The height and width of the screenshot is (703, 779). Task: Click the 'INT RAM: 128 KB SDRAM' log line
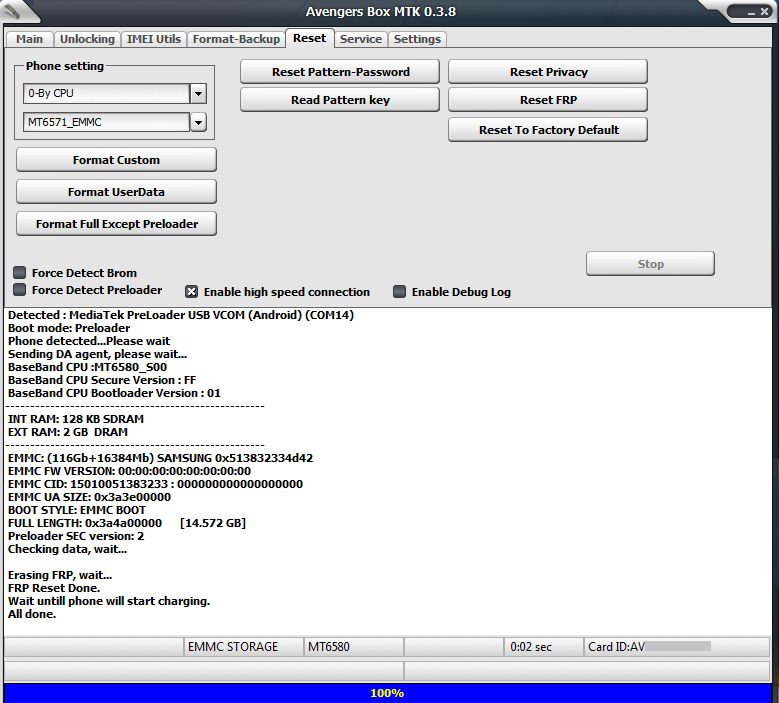click(x=76, y=419)
